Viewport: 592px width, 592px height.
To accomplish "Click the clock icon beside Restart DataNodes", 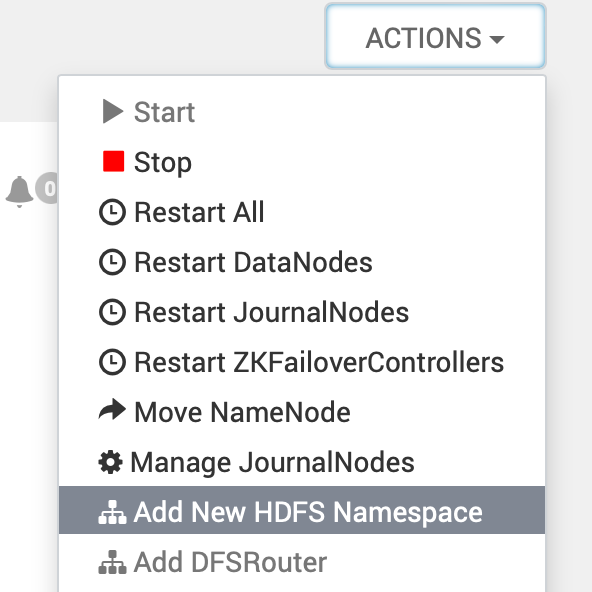I will coord(112,262).
